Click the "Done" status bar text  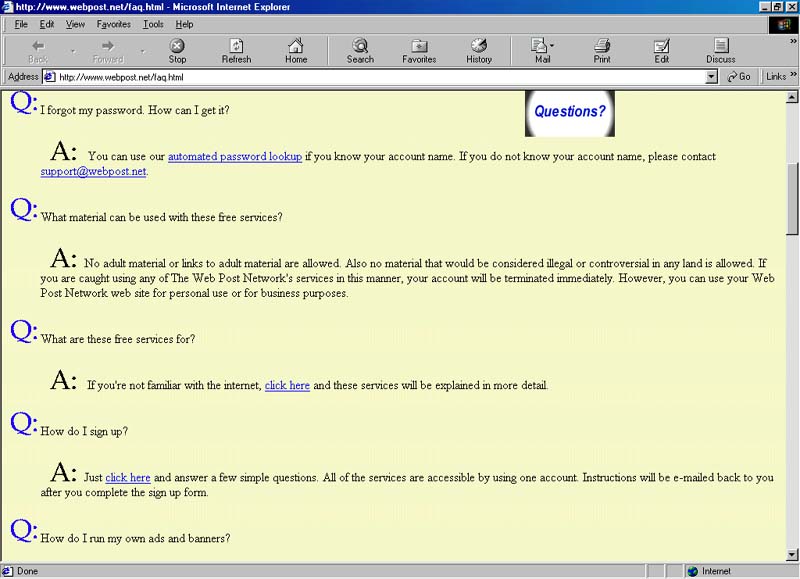28,571
